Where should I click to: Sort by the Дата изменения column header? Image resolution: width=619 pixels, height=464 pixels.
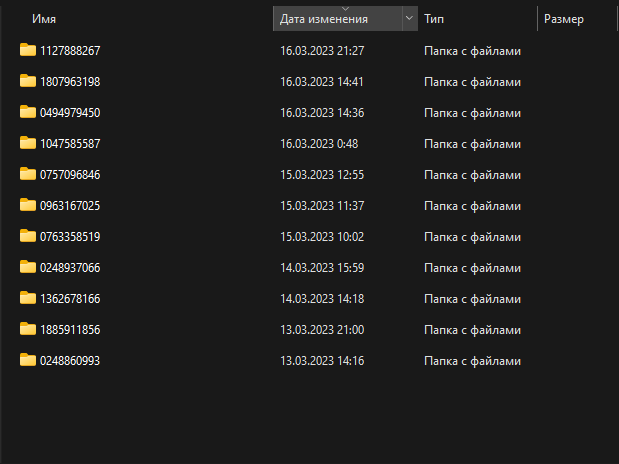[324, 19]
